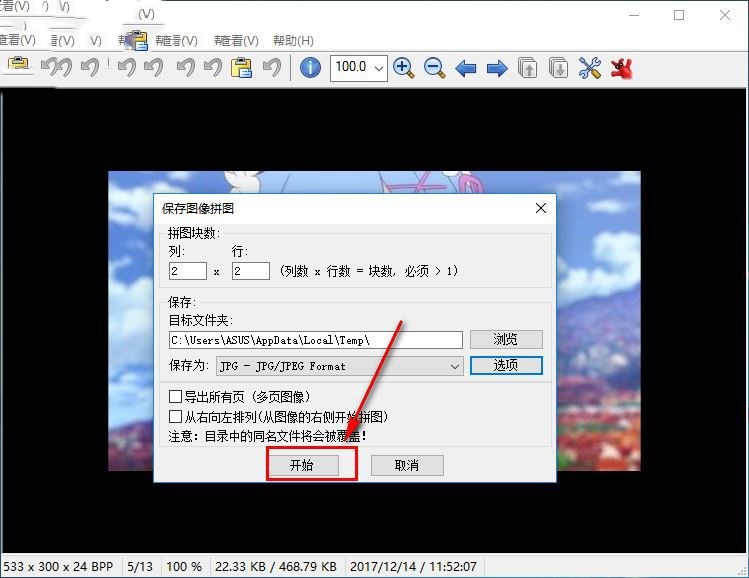
Task: Open settings via wrench and screwdriver icon
Action: 589,68
